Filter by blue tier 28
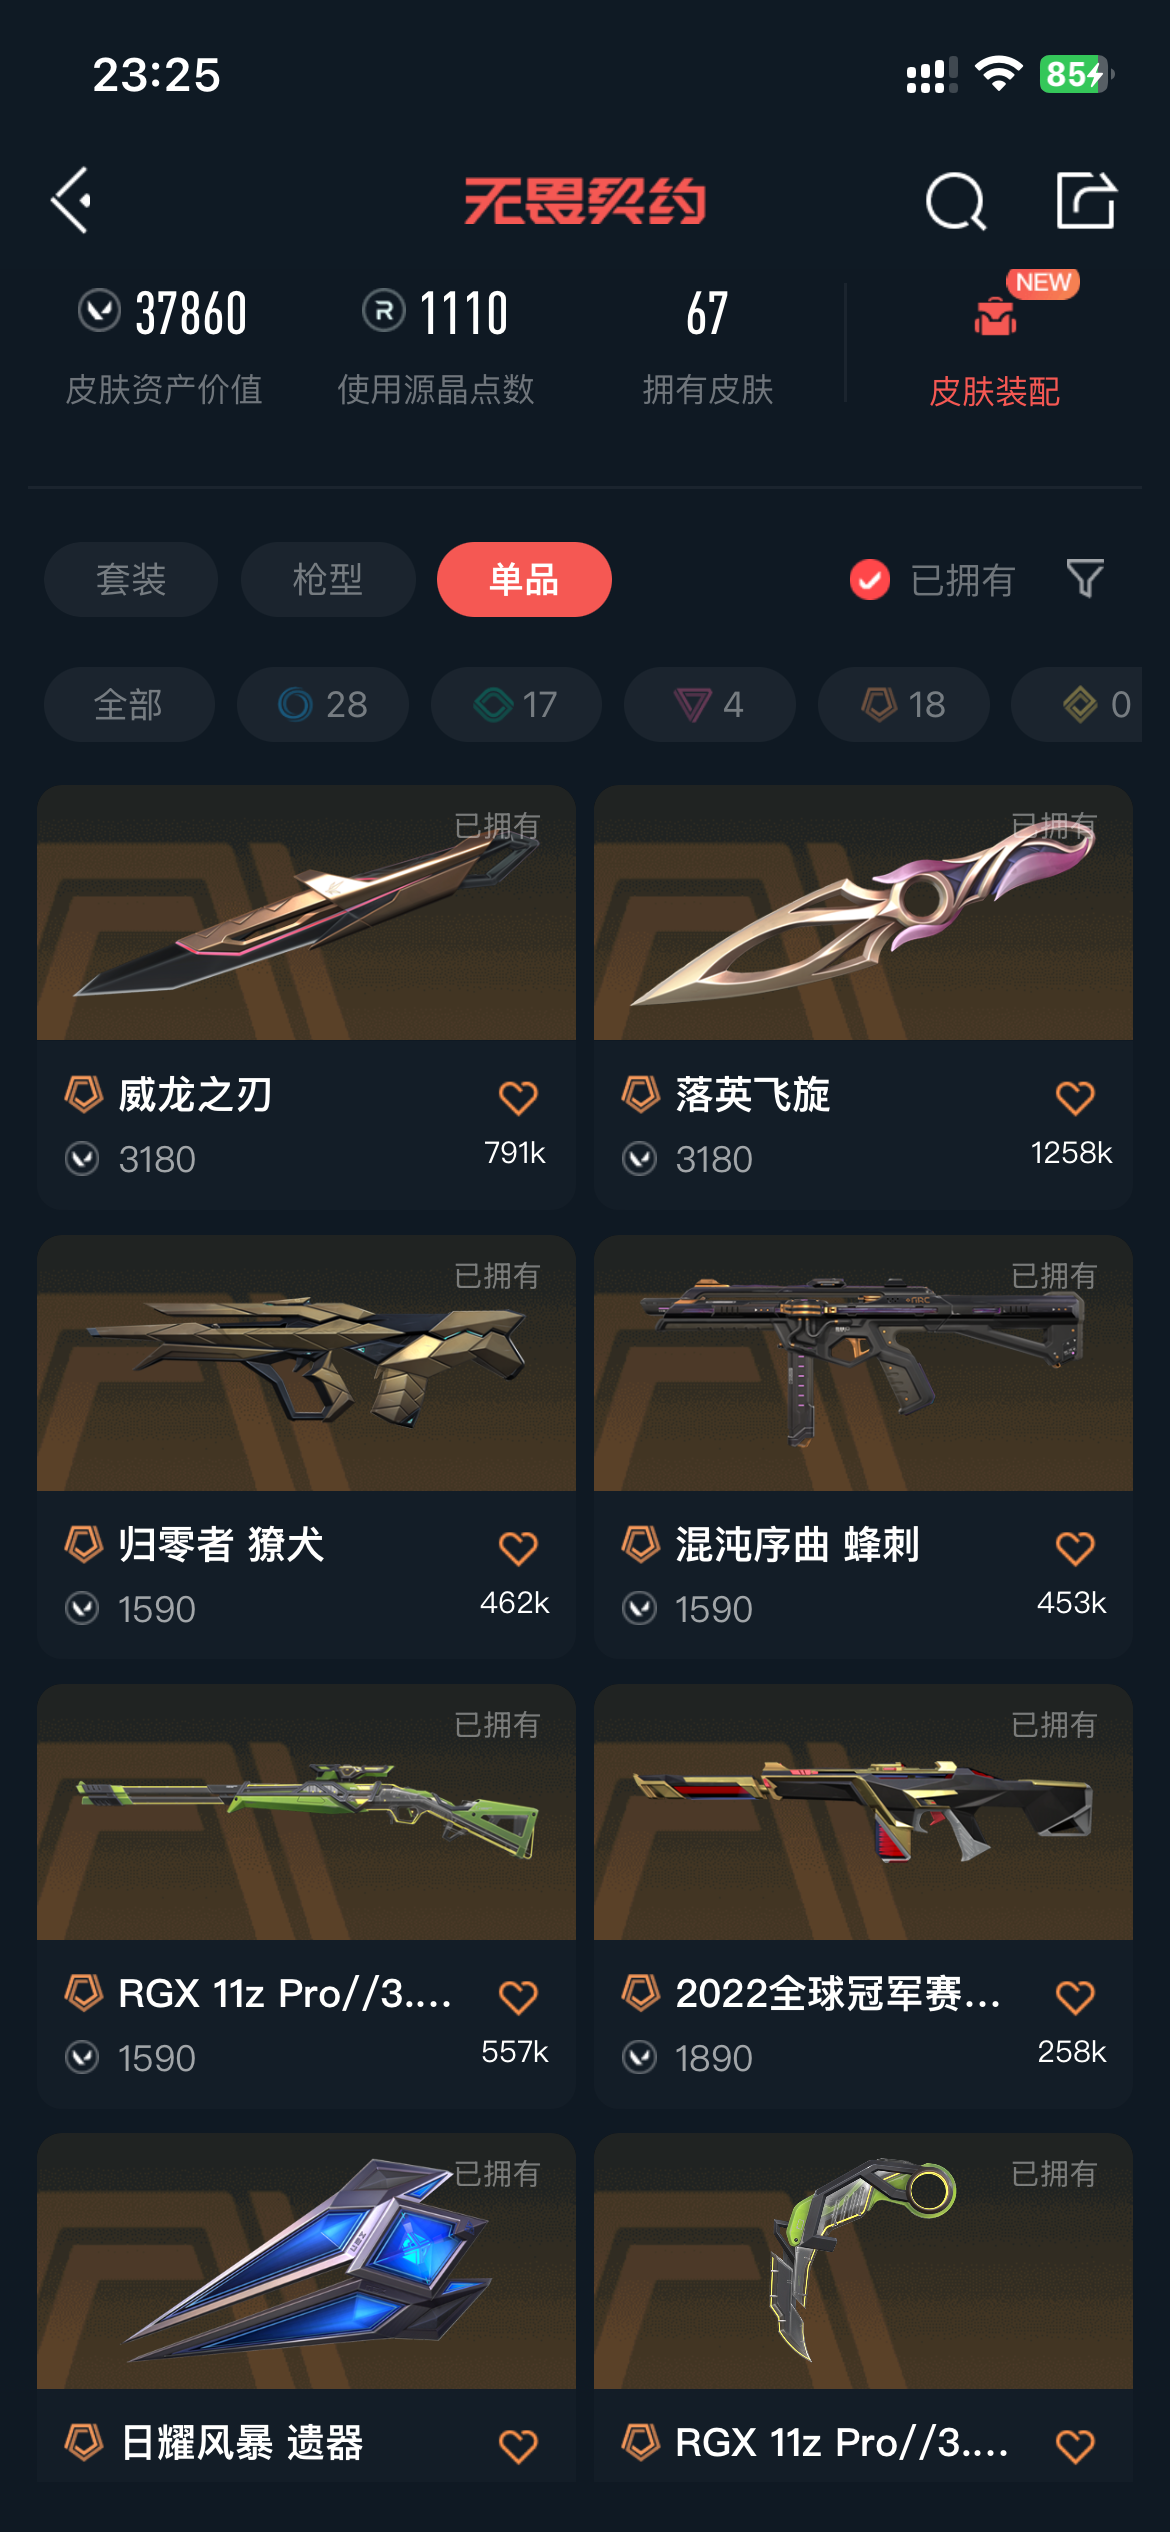Screen dimensions: 1170x2532 click(323, 705)
